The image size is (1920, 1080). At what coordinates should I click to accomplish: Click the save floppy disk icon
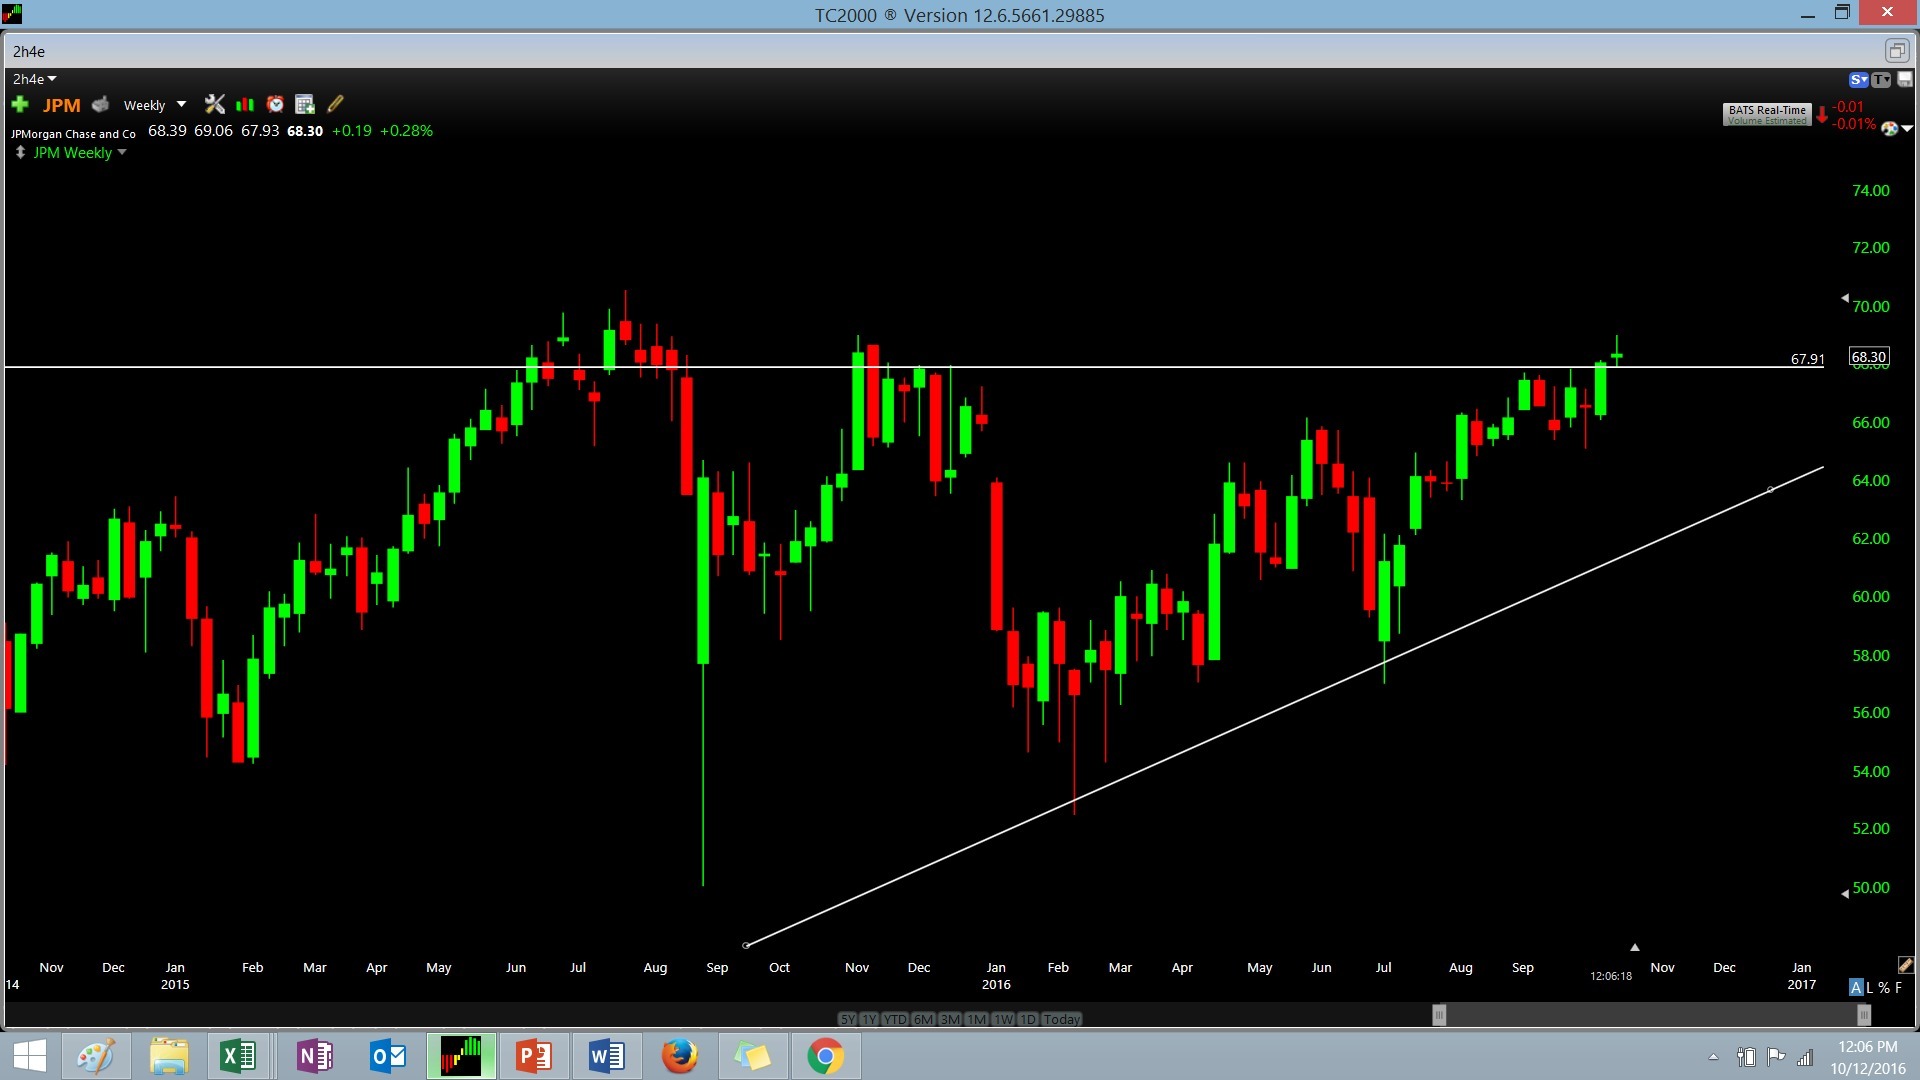click(x=1905, y=80)
